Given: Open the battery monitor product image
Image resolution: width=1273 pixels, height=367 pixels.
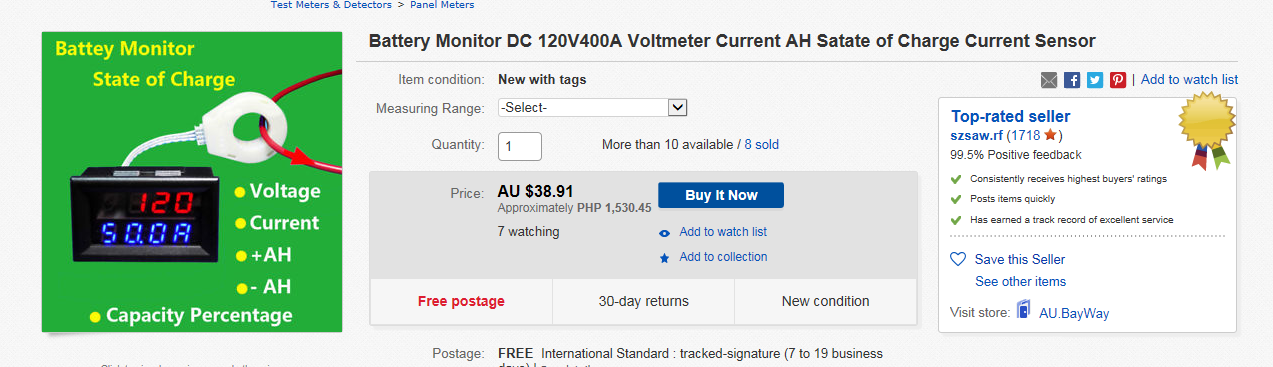Looking at the screenshot, I should [x=192, y=182].
